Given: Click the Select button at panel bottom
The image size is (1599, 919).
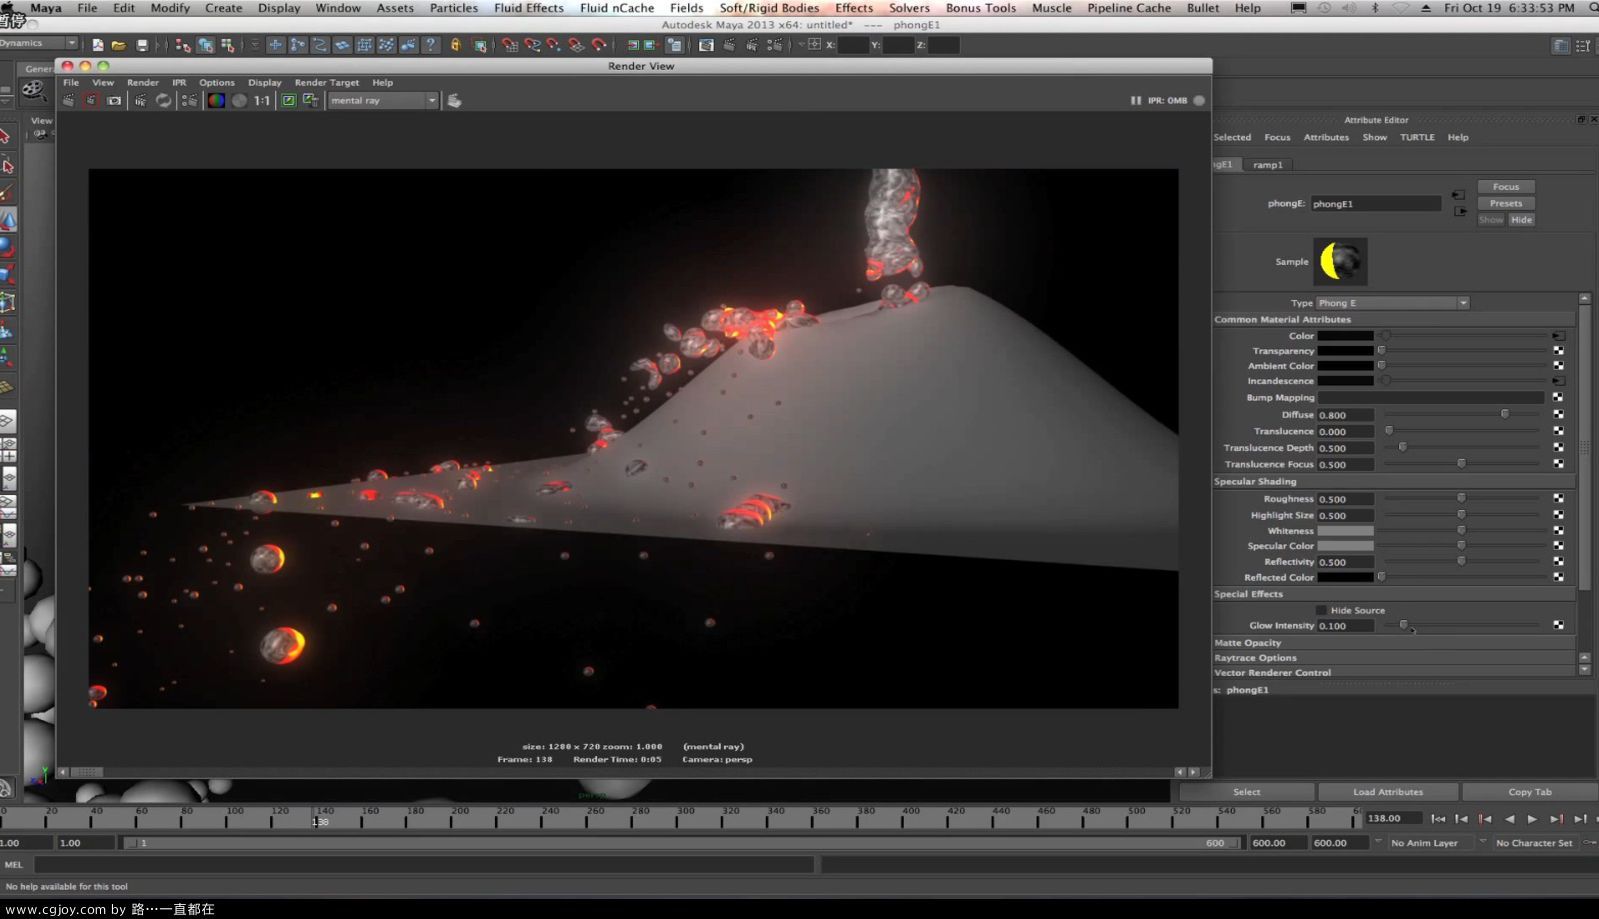Looking at the screenshot, I should (x=1247, y=792).
